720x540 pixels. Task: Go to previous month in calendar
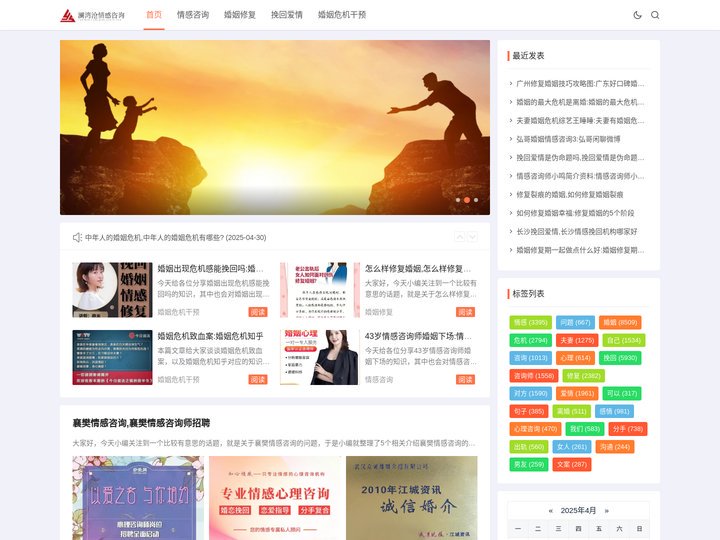point(551,511)
